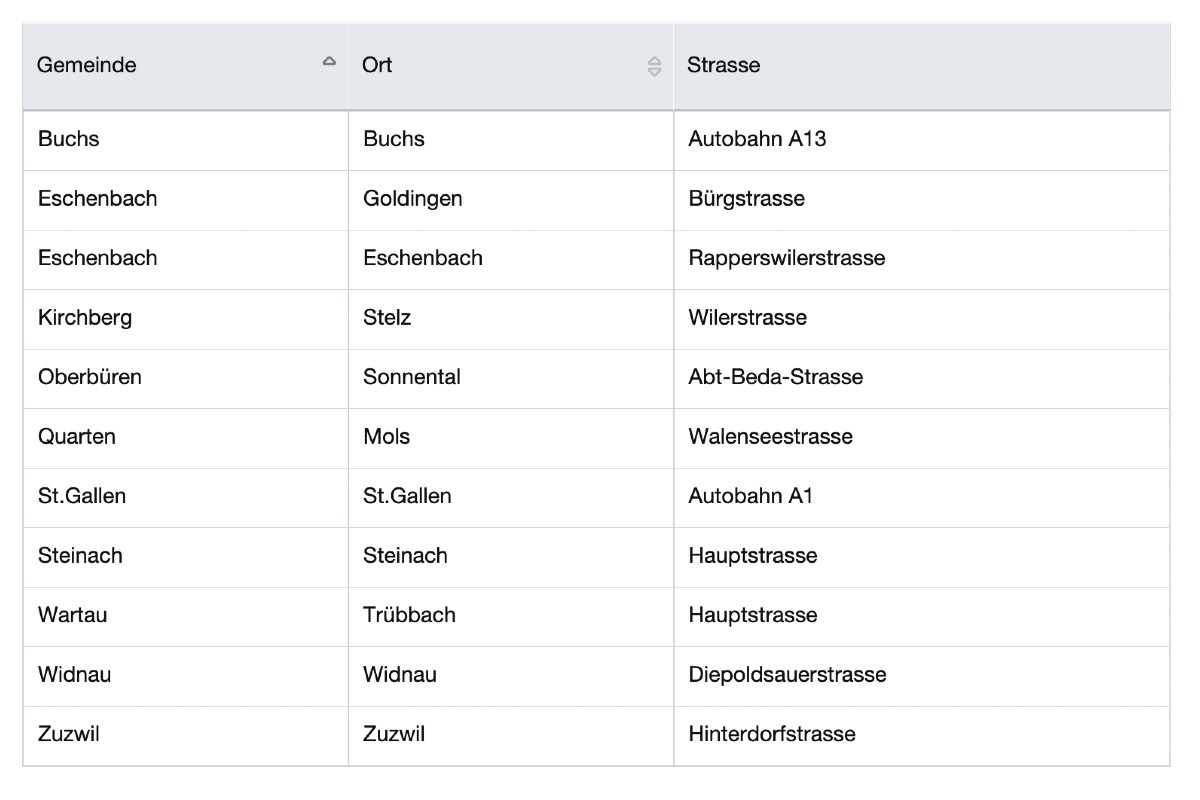
Task: Sort table by Gemeinde column header
Action: click(87, 65)
